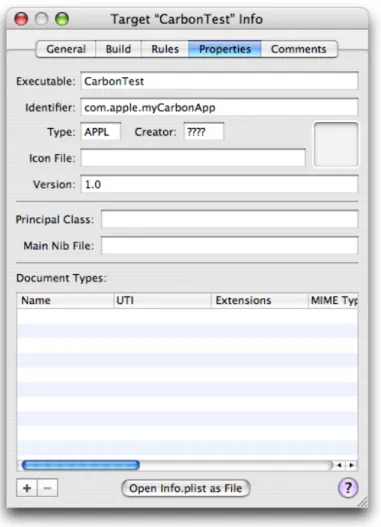
Task: Go to the Comments tab
Action: [x=299, y=49]
